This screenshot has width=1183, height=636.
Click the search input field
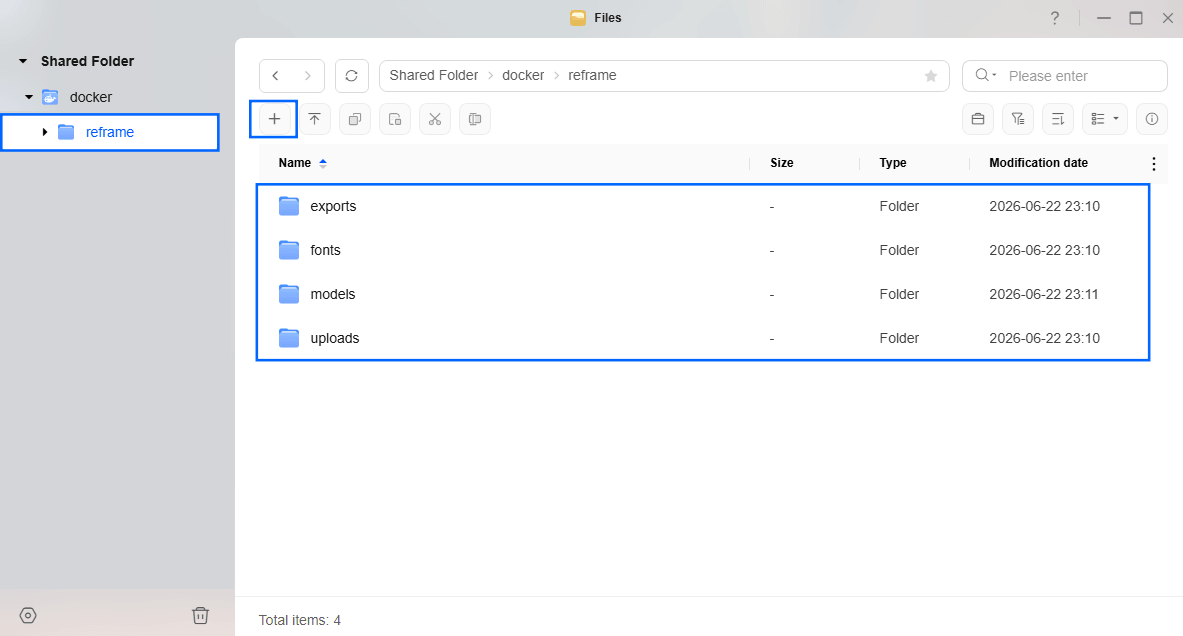[1065, 75]
